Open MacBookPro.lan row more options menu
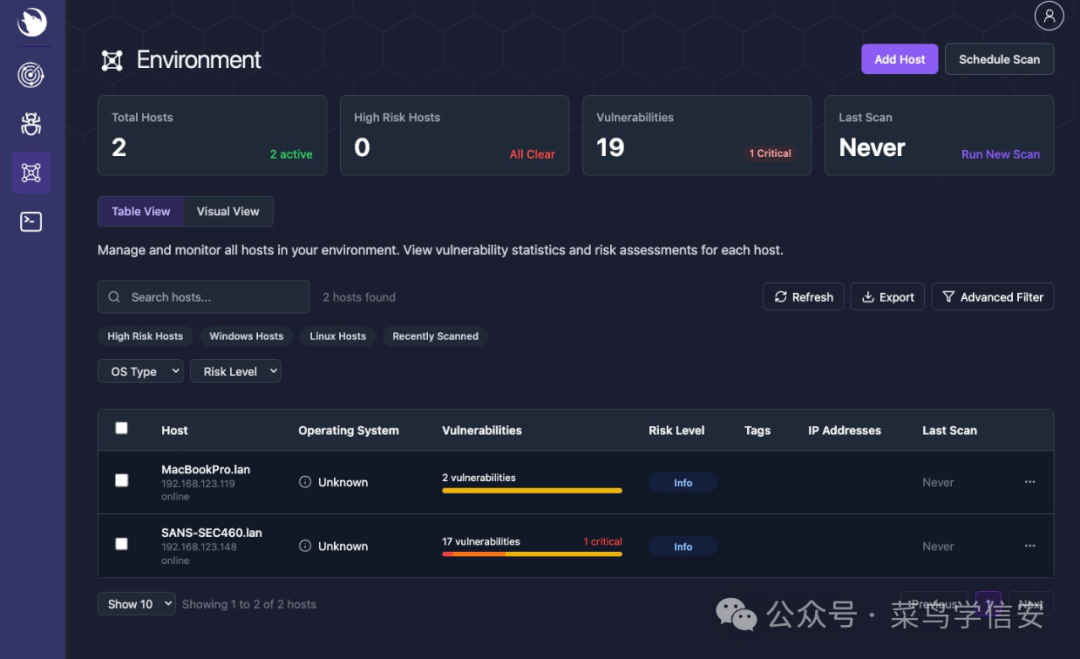Image resolution: width=1080 pixels, height=659 pixels. (x=1030, y=482)
